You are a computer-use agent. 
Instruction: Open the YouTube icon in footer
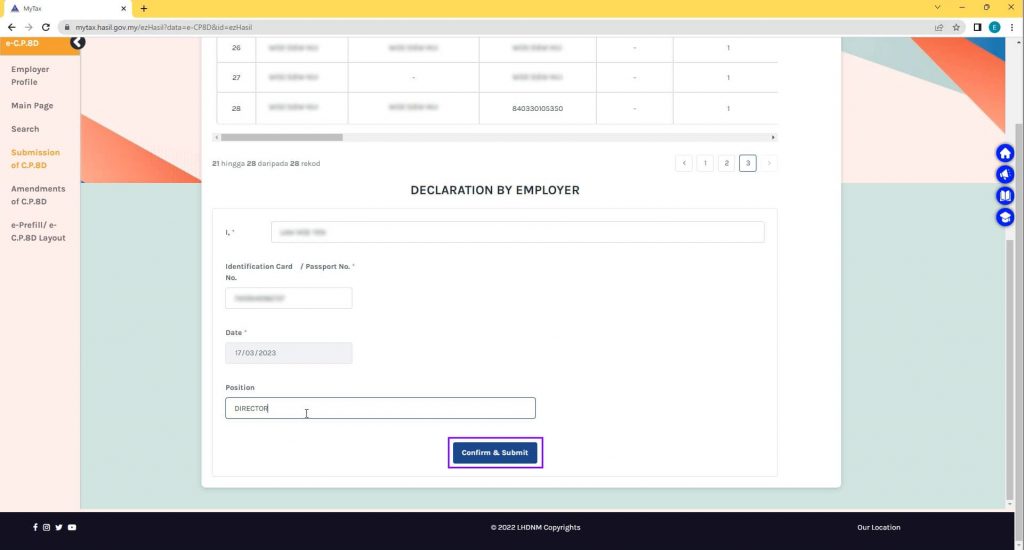72,527
